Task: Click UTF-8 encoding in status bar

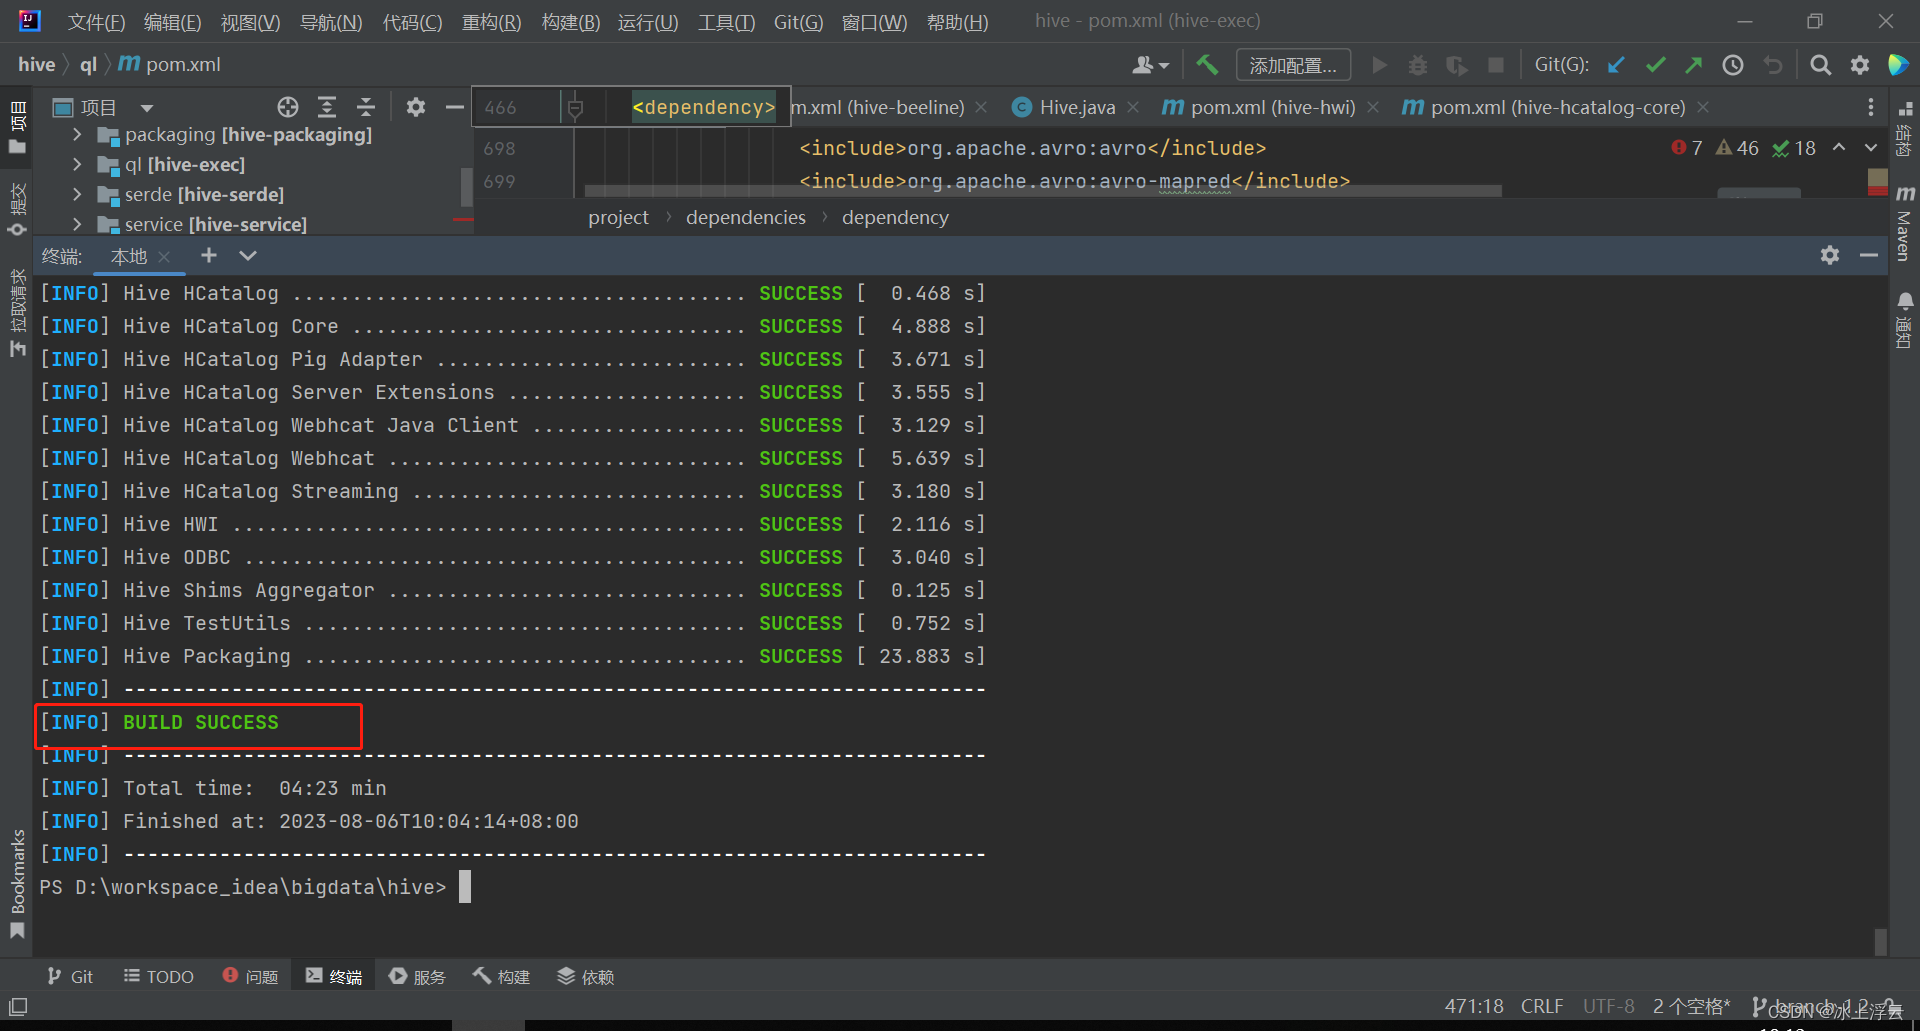Action: [1608, 1006]
